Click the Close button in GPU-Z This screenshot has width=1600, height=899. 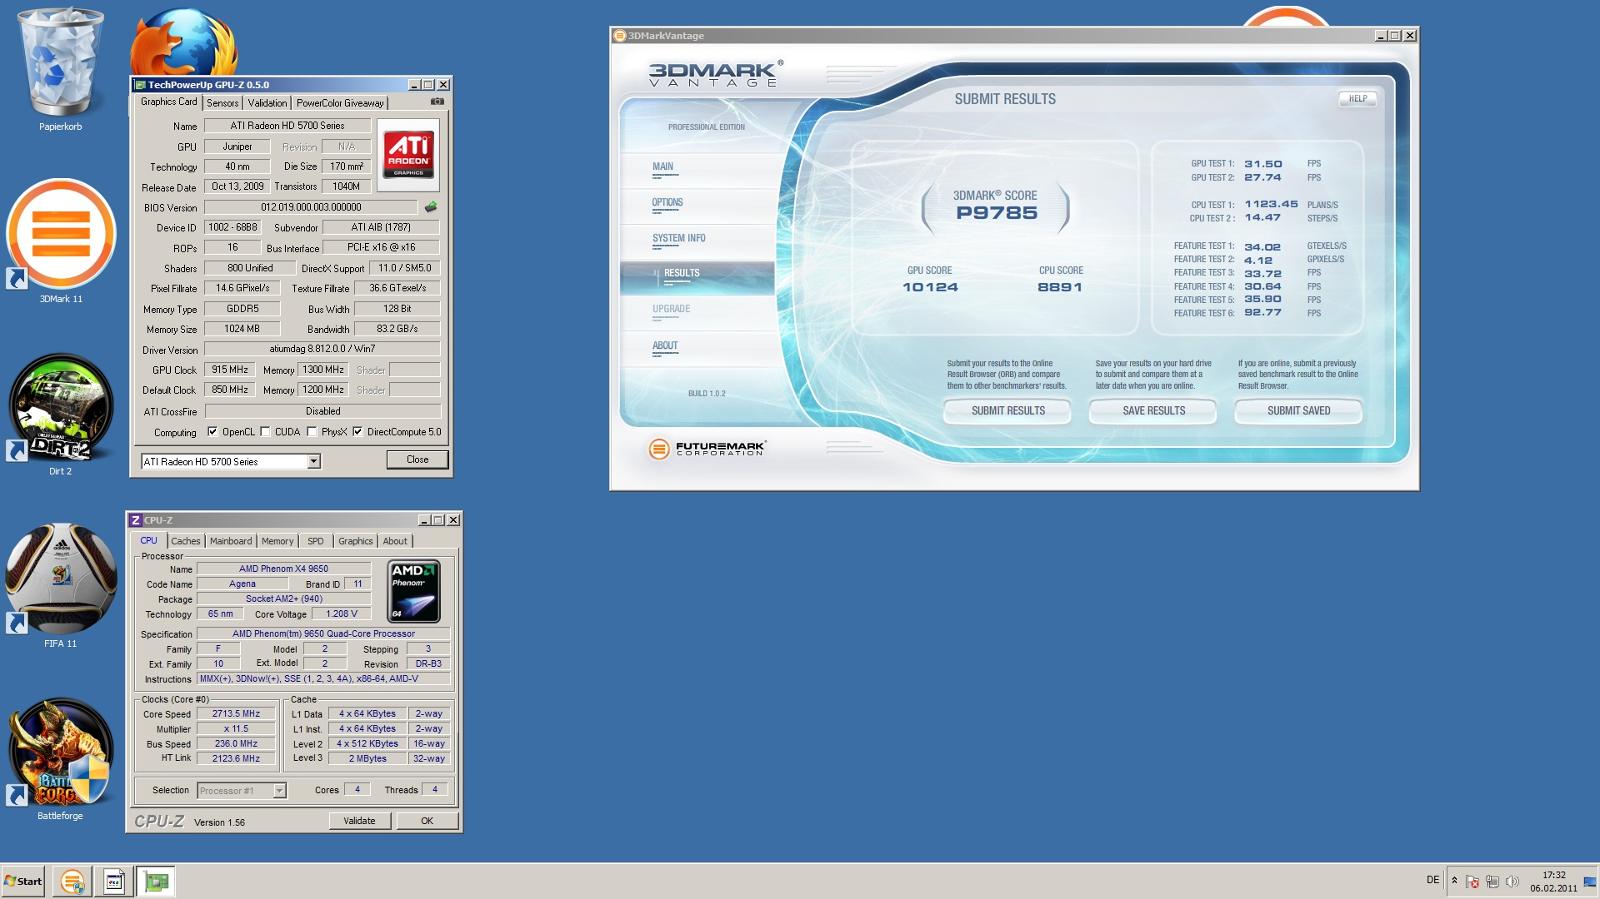click(x=417, y=460)
